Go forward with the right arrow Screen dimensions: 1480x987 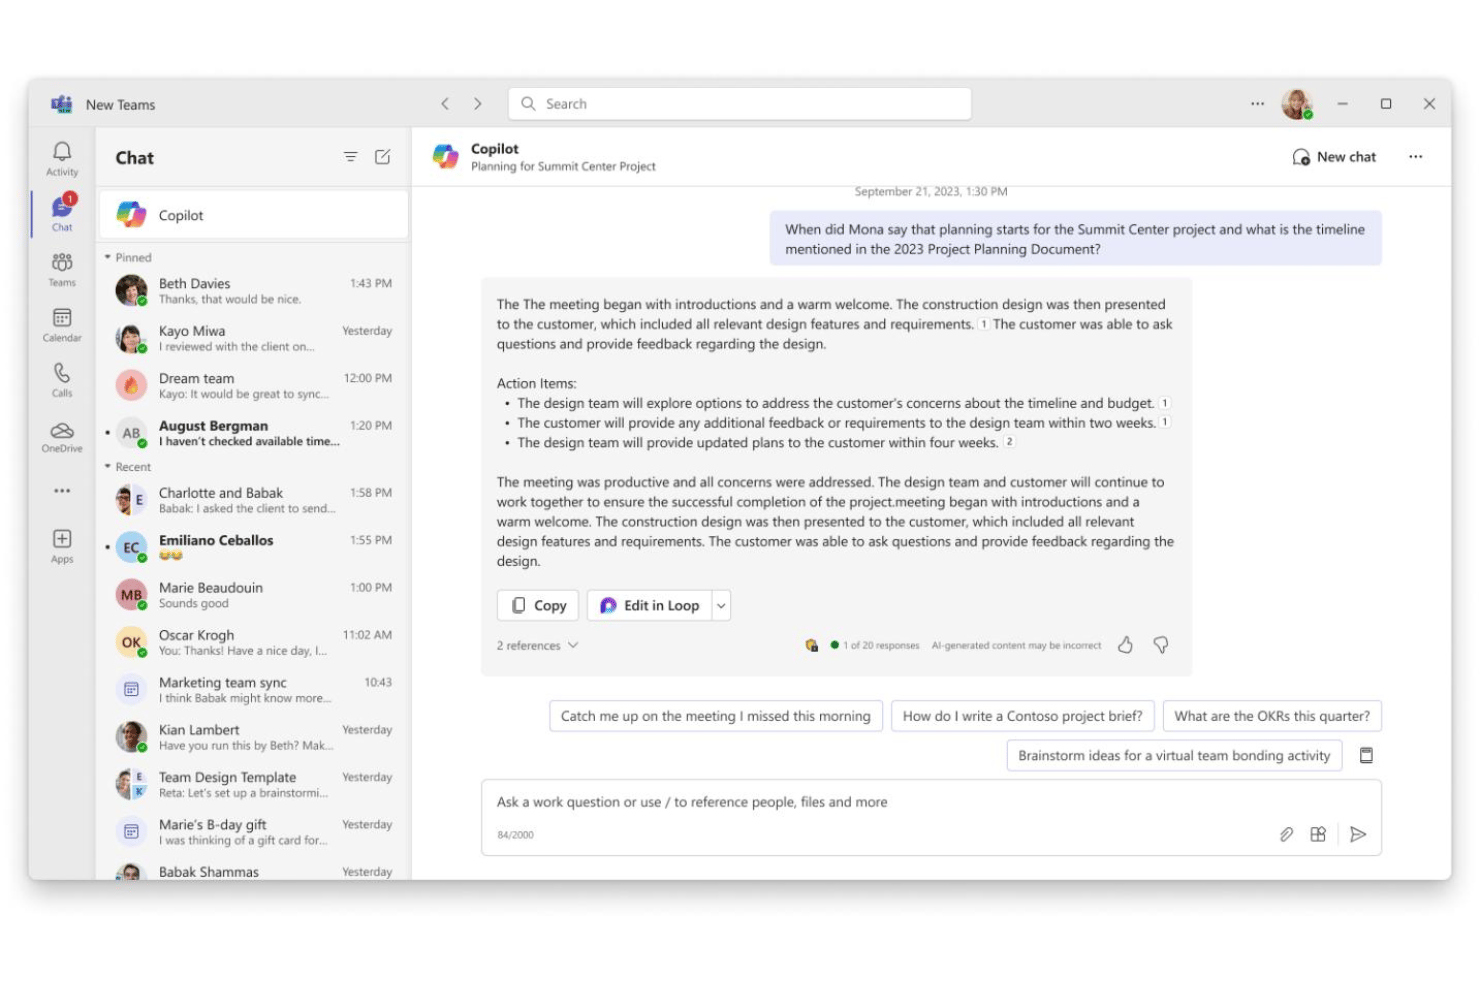pyautogui.click(x=477, y=104)
